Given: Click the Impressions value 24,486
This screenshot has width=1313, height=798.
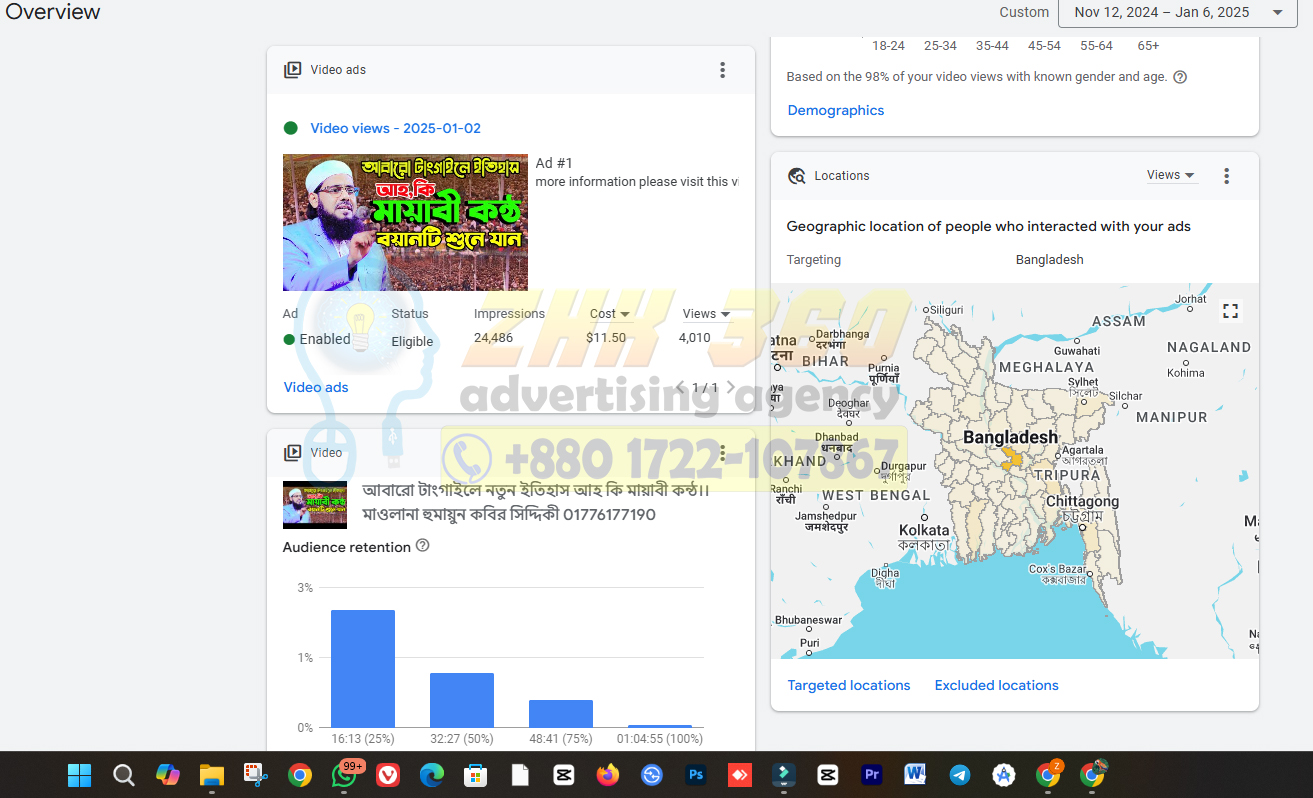Looking at the screenshot, I should pyautogui.click(x=493, y=338).
